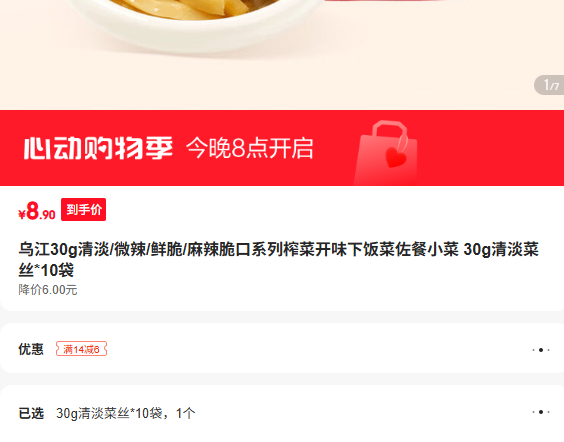View the product photo of pickled vegetable bowl

coord(282,55)
